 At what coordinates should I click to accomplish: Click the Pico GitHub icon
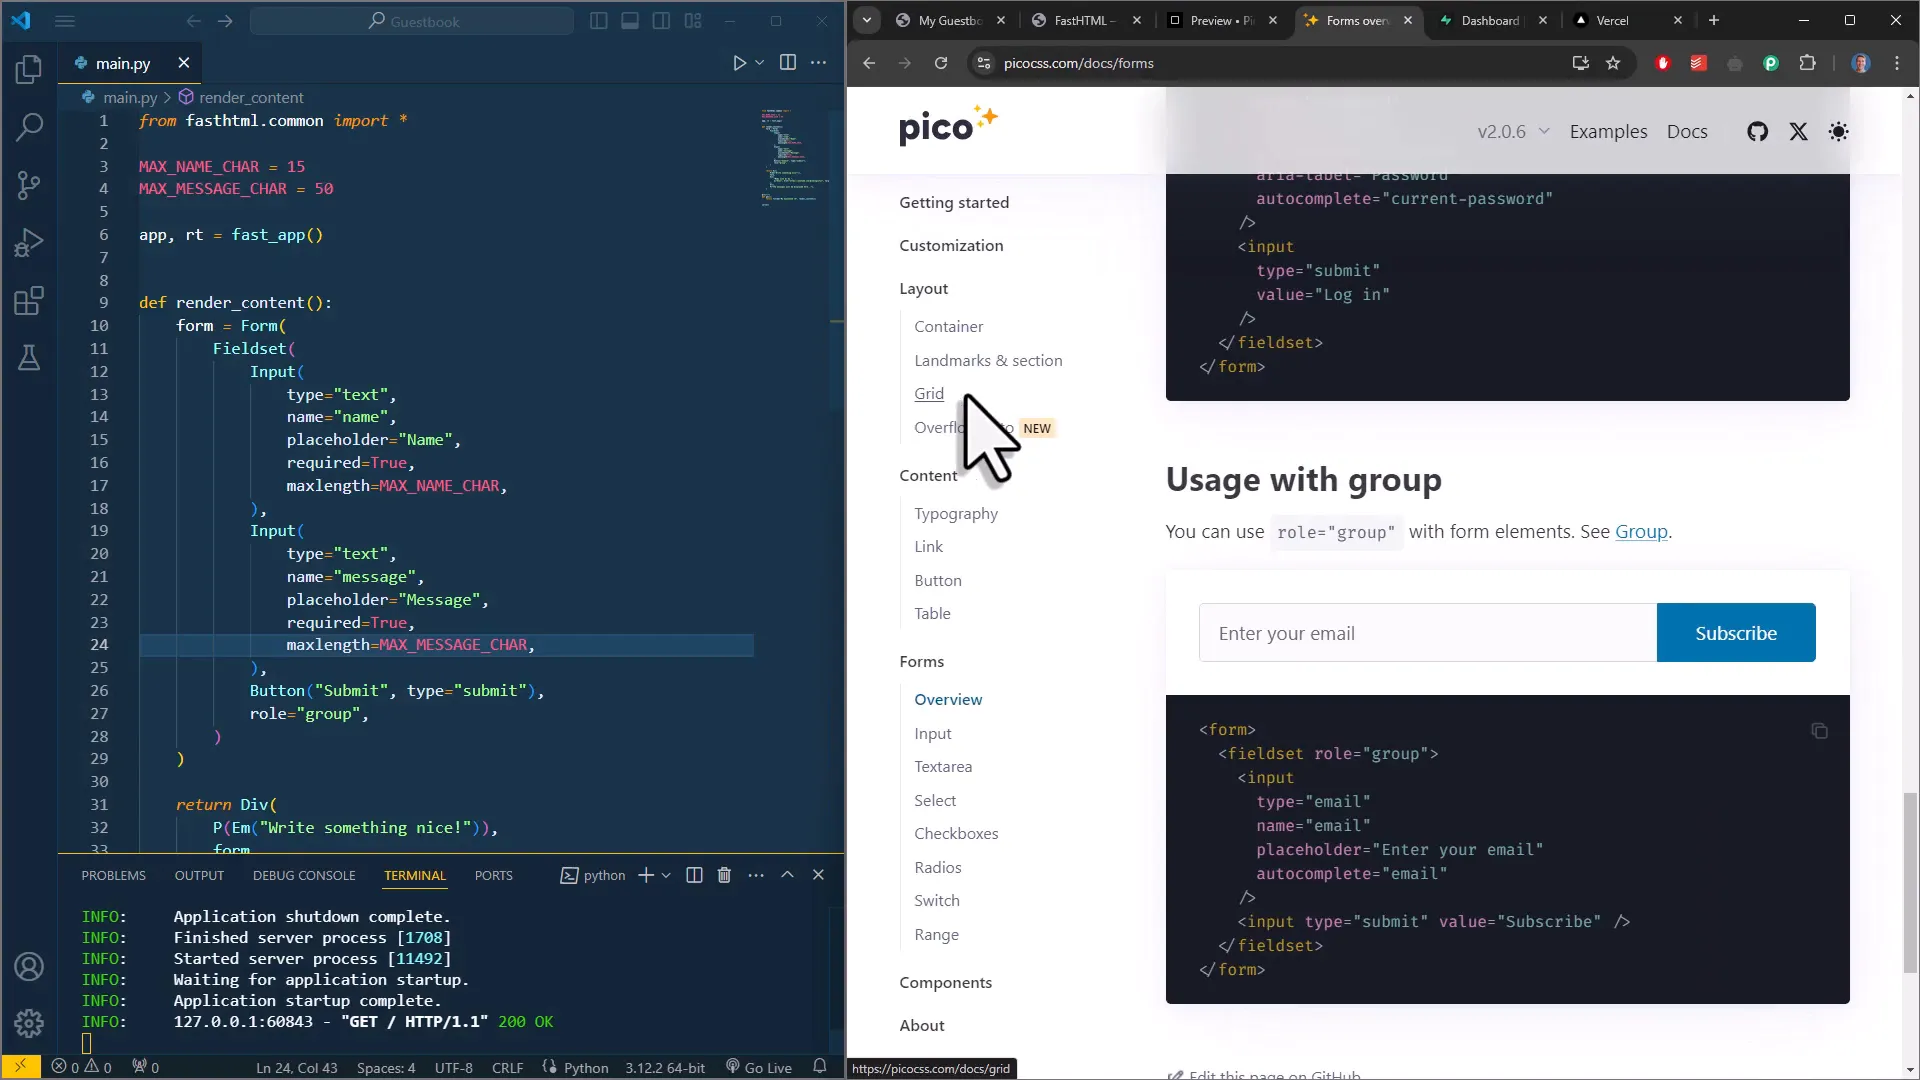[x=1757, y=132]
